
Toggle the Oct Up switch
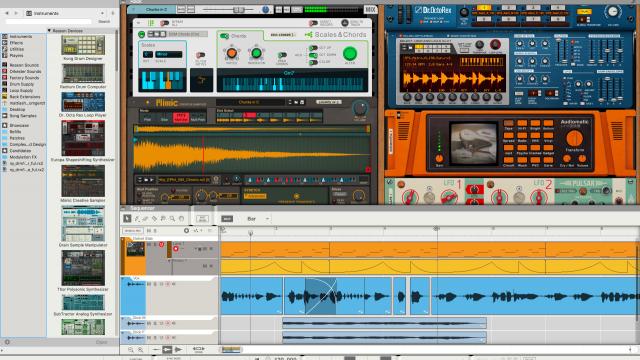[x=313, y=48]
